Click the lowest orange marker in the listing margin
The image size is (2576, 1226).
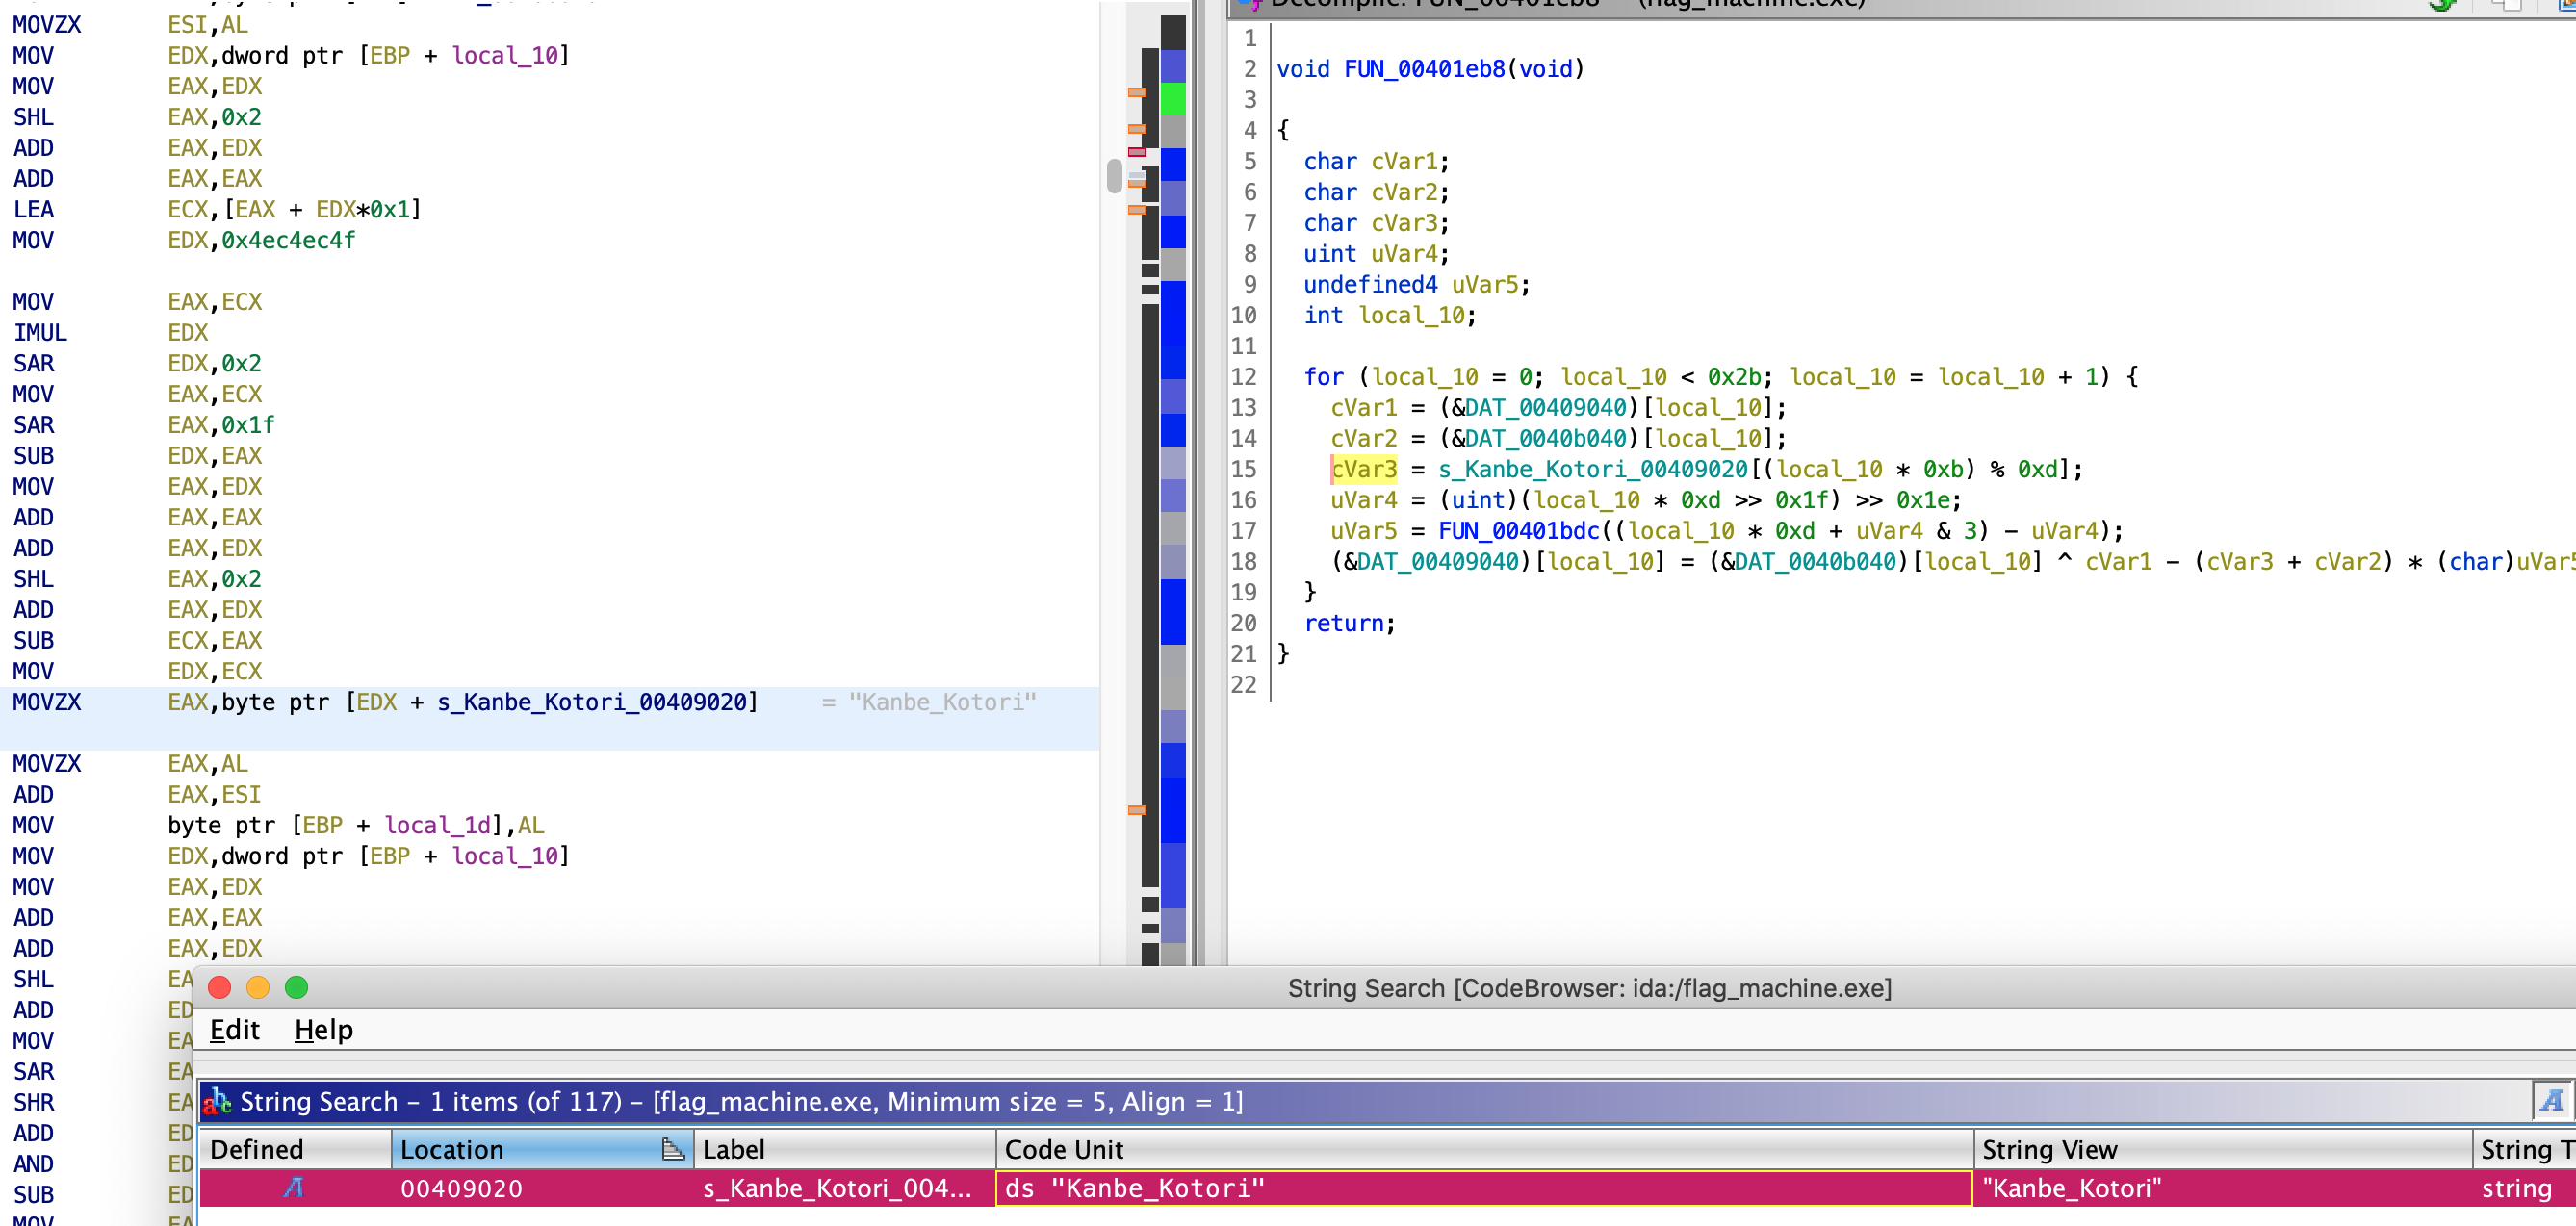click(1137, 810)
